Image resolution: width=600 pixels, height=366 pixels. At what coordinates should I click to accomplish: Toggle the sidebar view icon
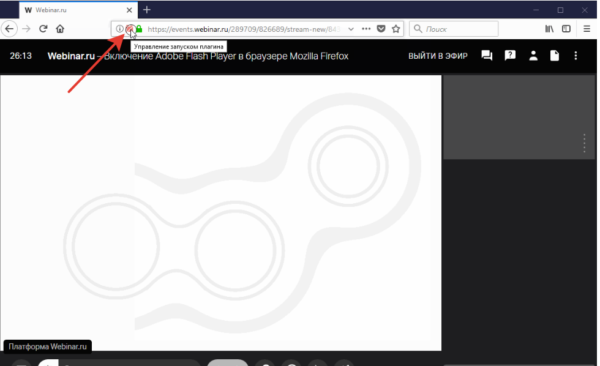tap(566, 29)
